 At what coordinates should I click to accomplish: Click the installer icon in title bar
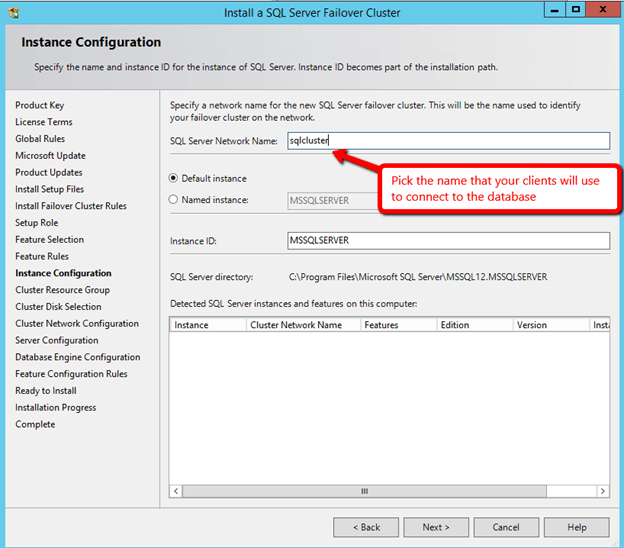tap(14, 12)
